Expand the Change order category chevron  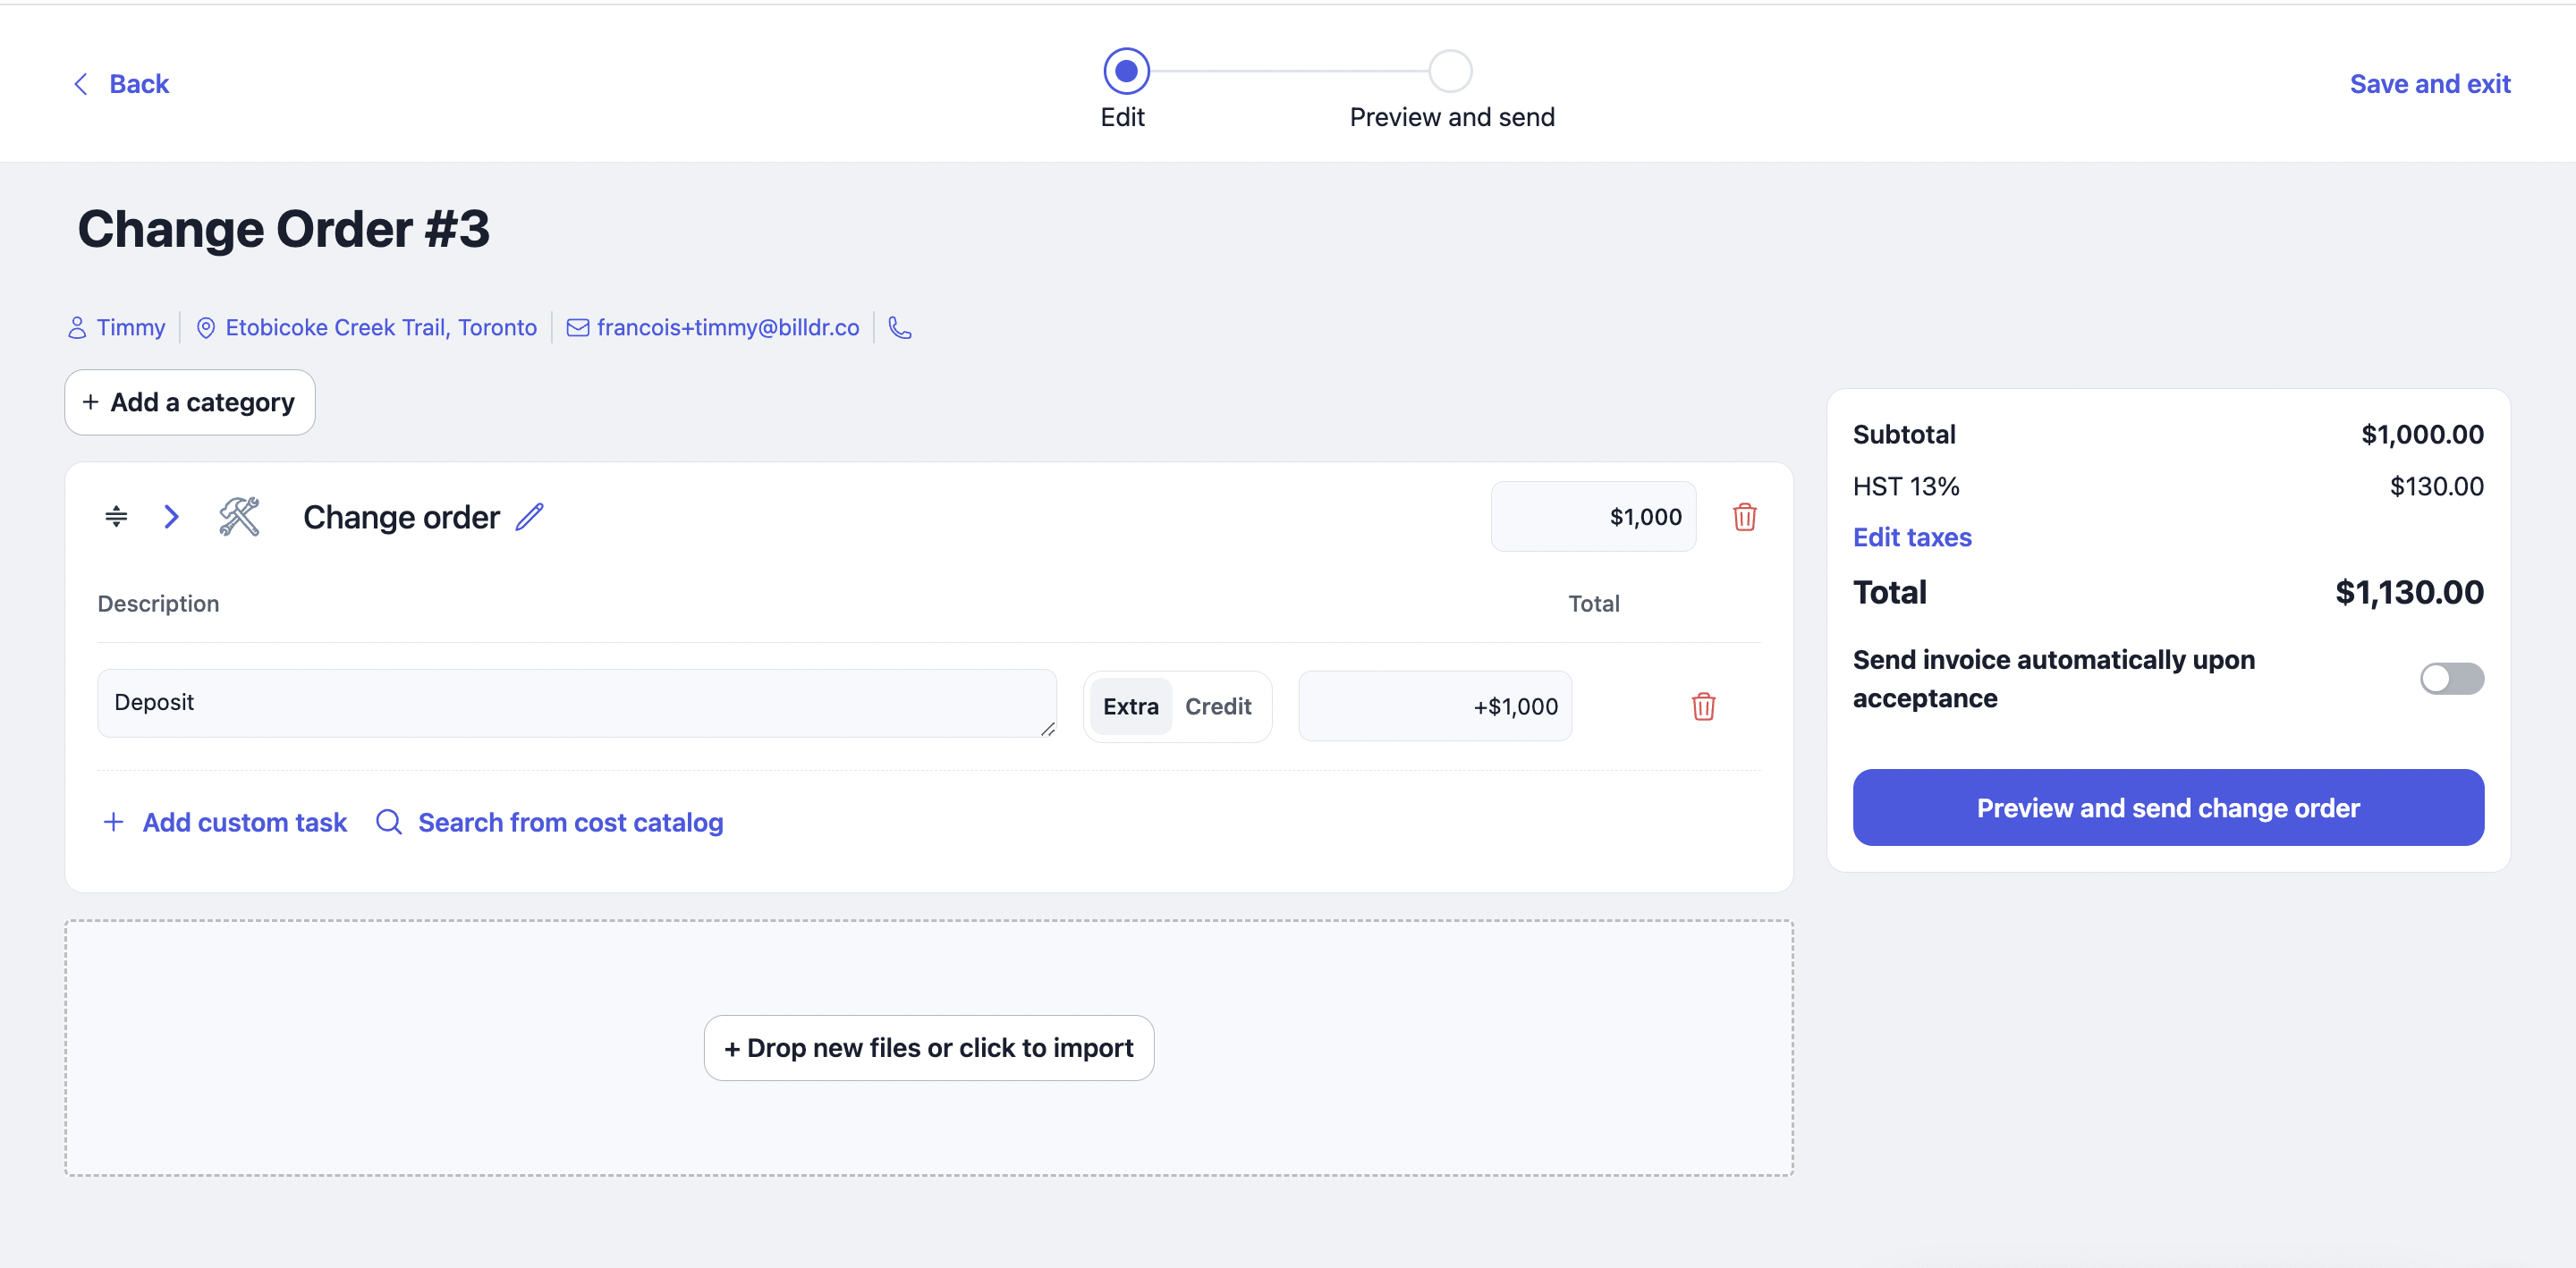(172, 517)
